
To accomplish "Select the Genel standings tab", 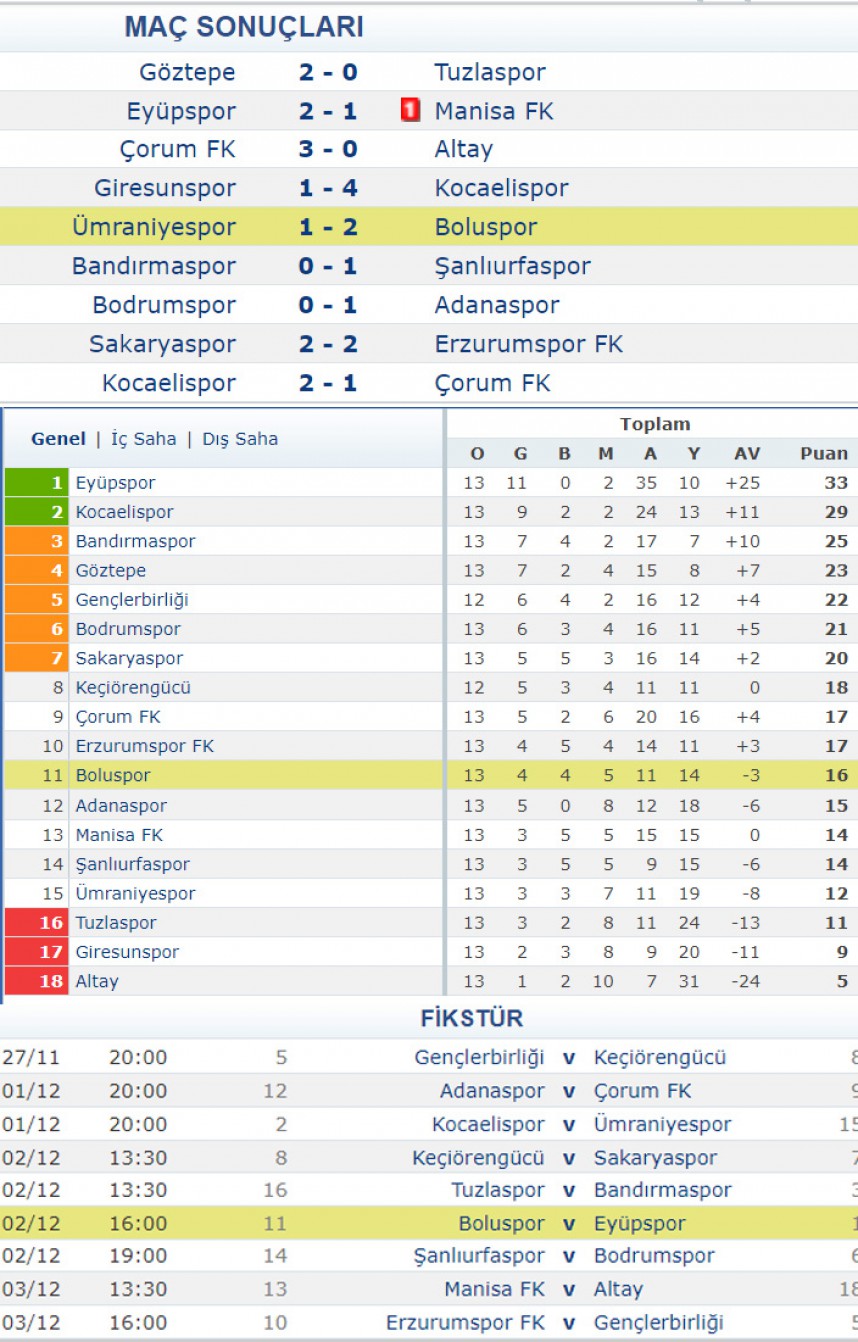I will click(58, 439).
